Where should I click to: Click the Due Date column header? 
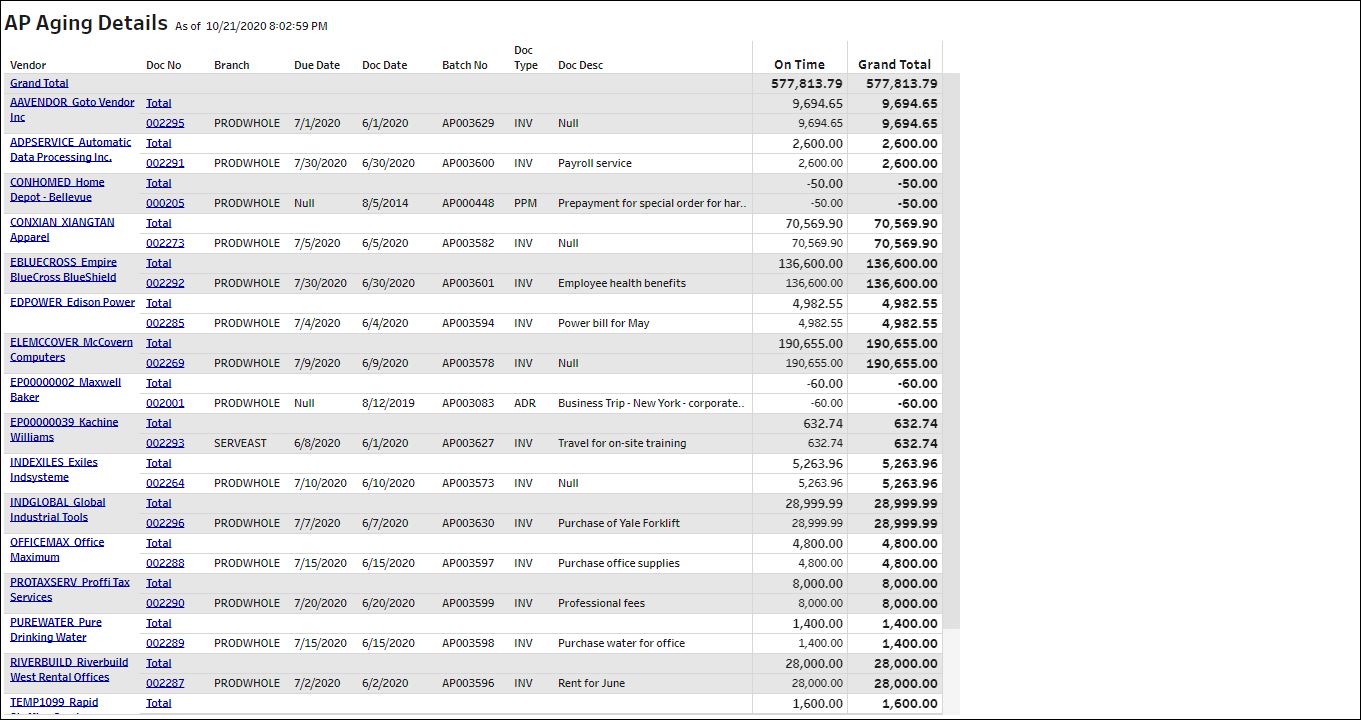pyautogui.click(x=317, y=65)
